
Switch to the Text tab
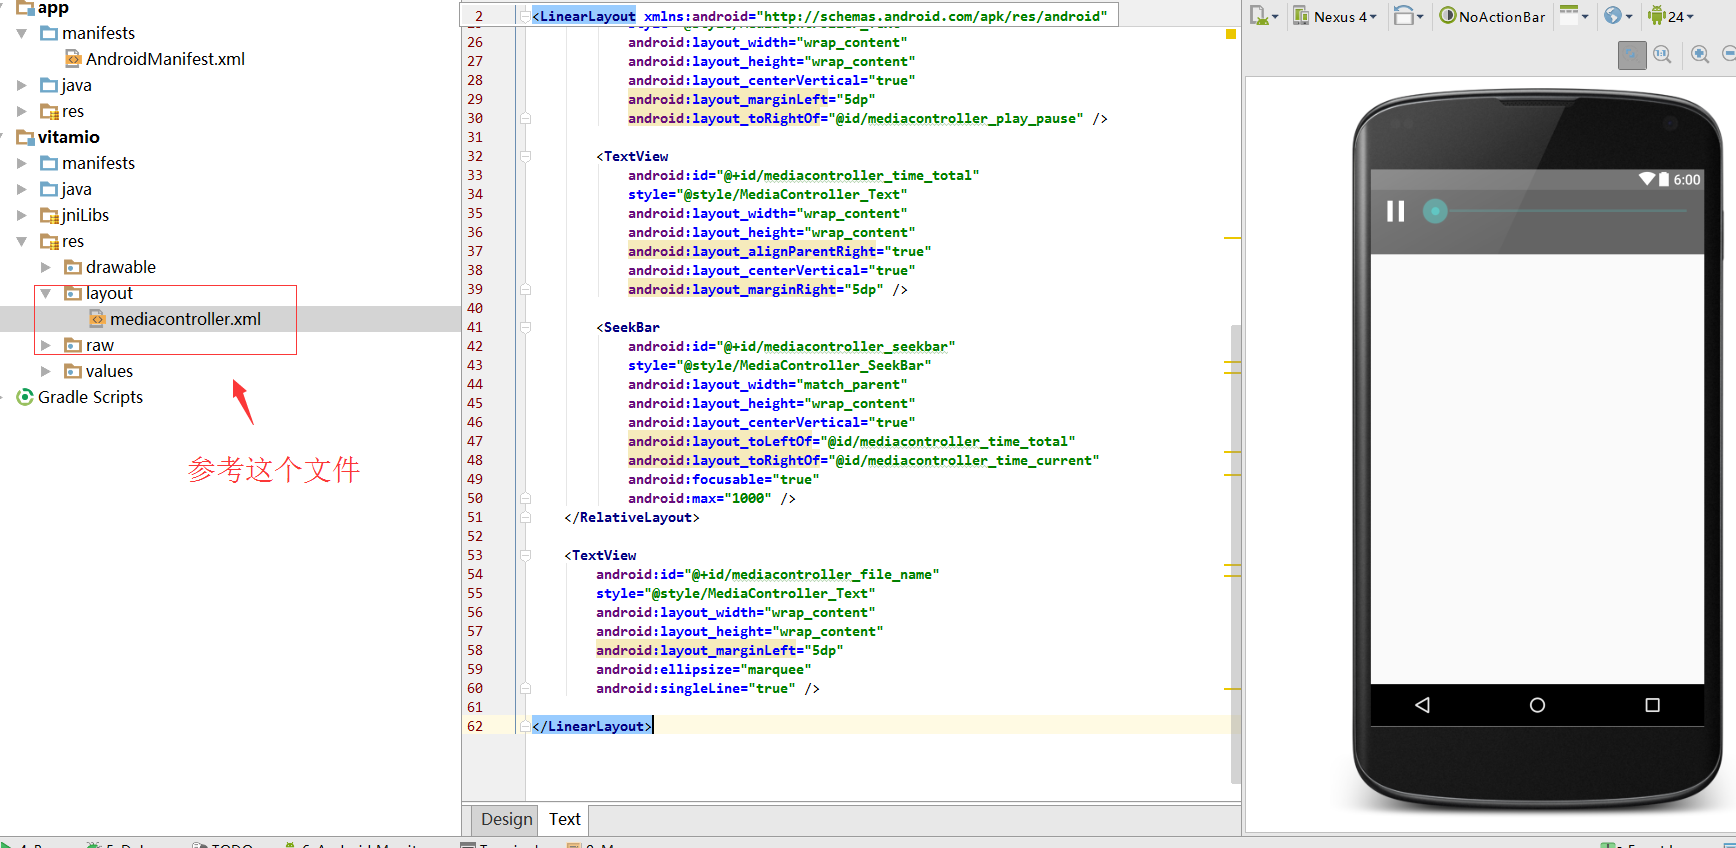tap(564, 819)
